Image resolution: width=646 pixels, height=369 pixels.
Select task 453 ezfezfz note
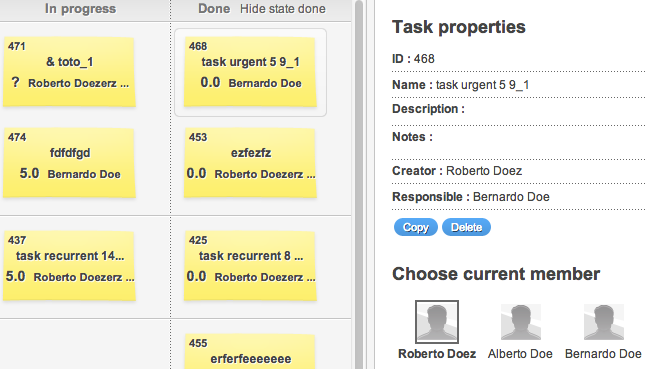coord(250,163)
